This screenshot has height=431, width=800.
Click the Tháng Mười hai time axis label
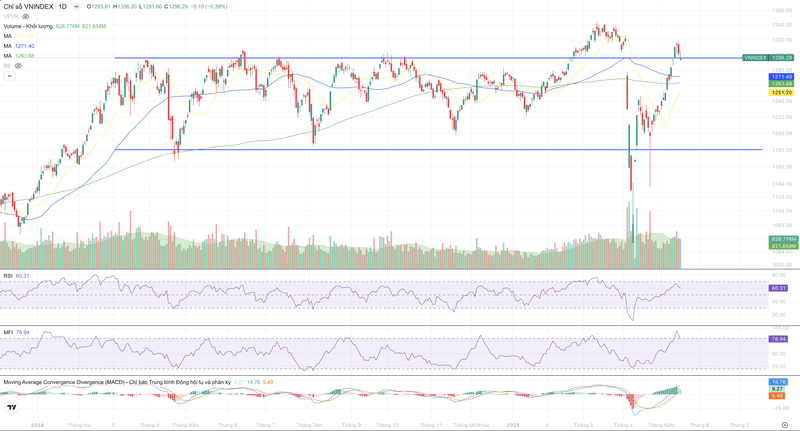tap(471, 425)
